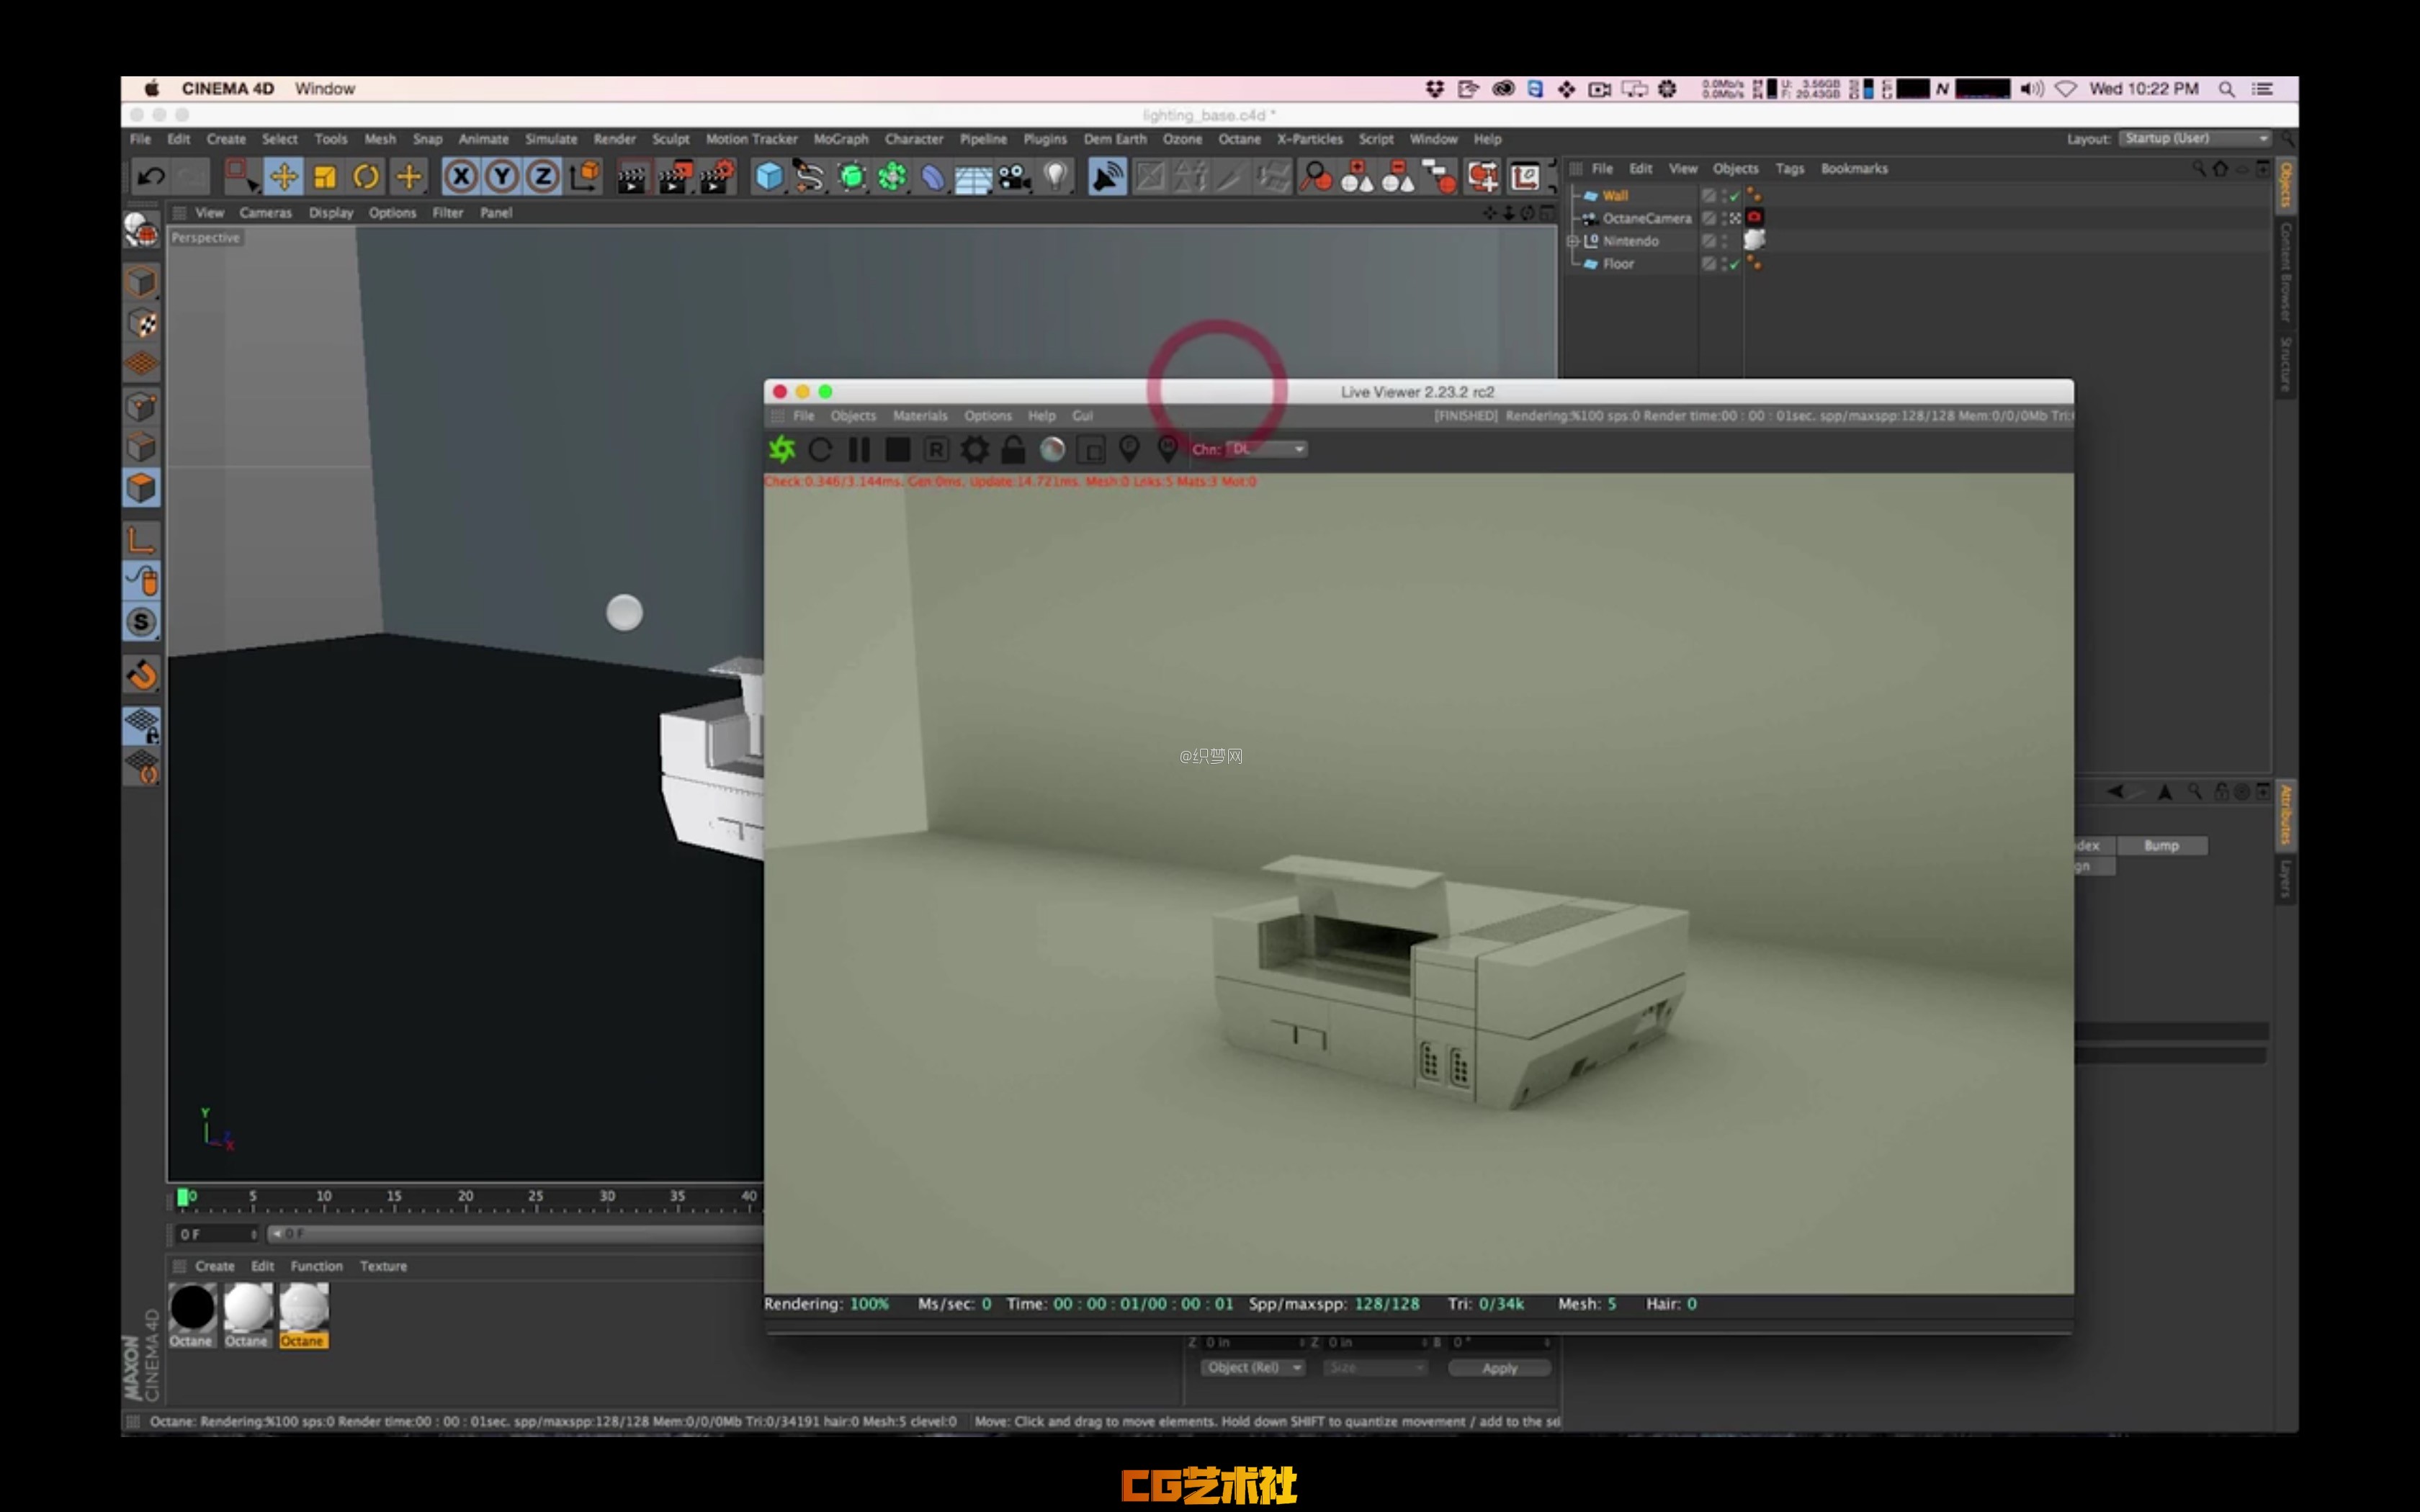
Task: Toggle Z axis lock
Action: [543, 178]
